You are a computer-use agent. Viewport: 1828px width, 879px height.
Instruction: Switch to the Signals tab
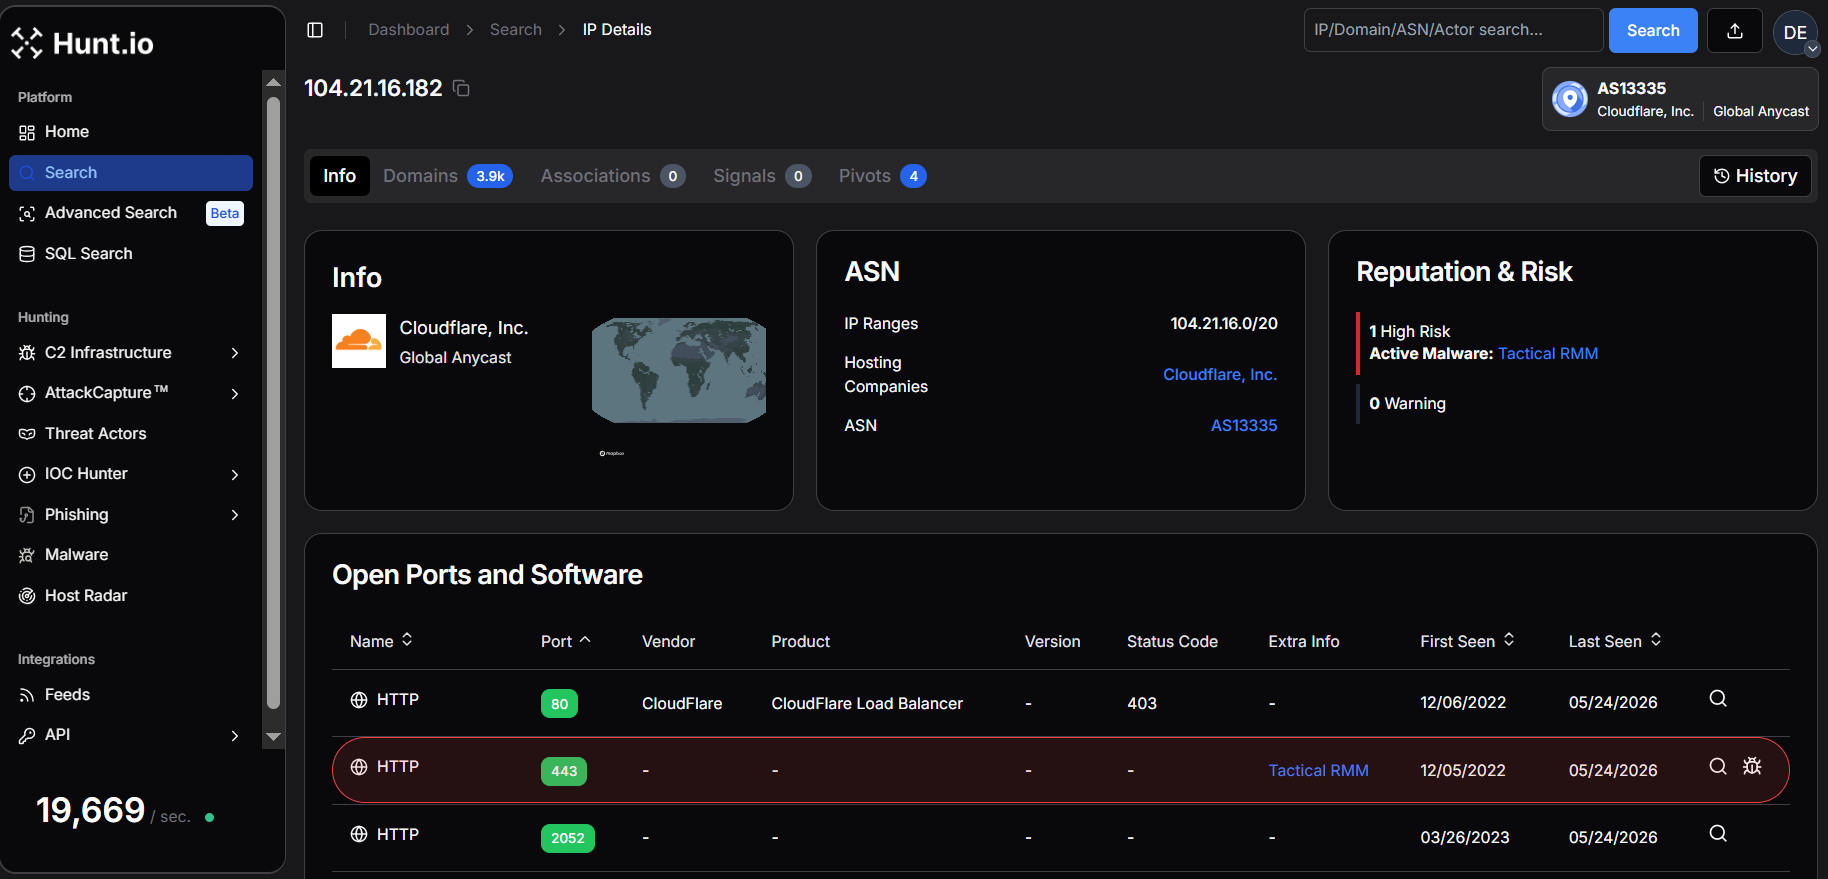pyautogui.click(x=761, y=176)
